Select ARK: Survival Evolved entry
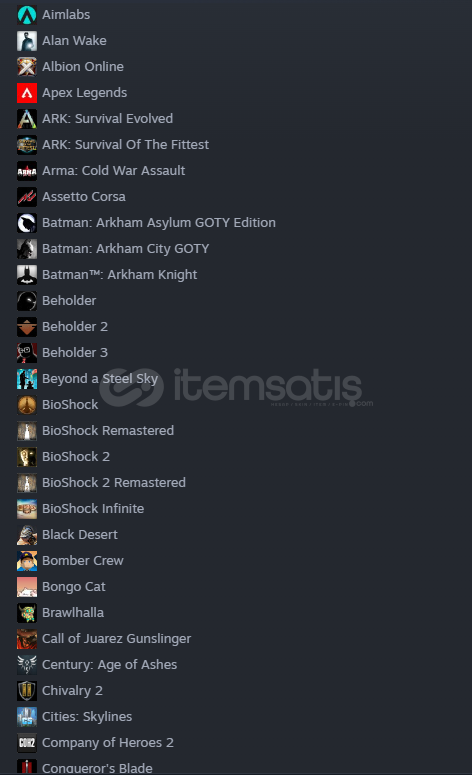Image resolution: width=472 pixels, height=775 pixels. click(107, 119)
